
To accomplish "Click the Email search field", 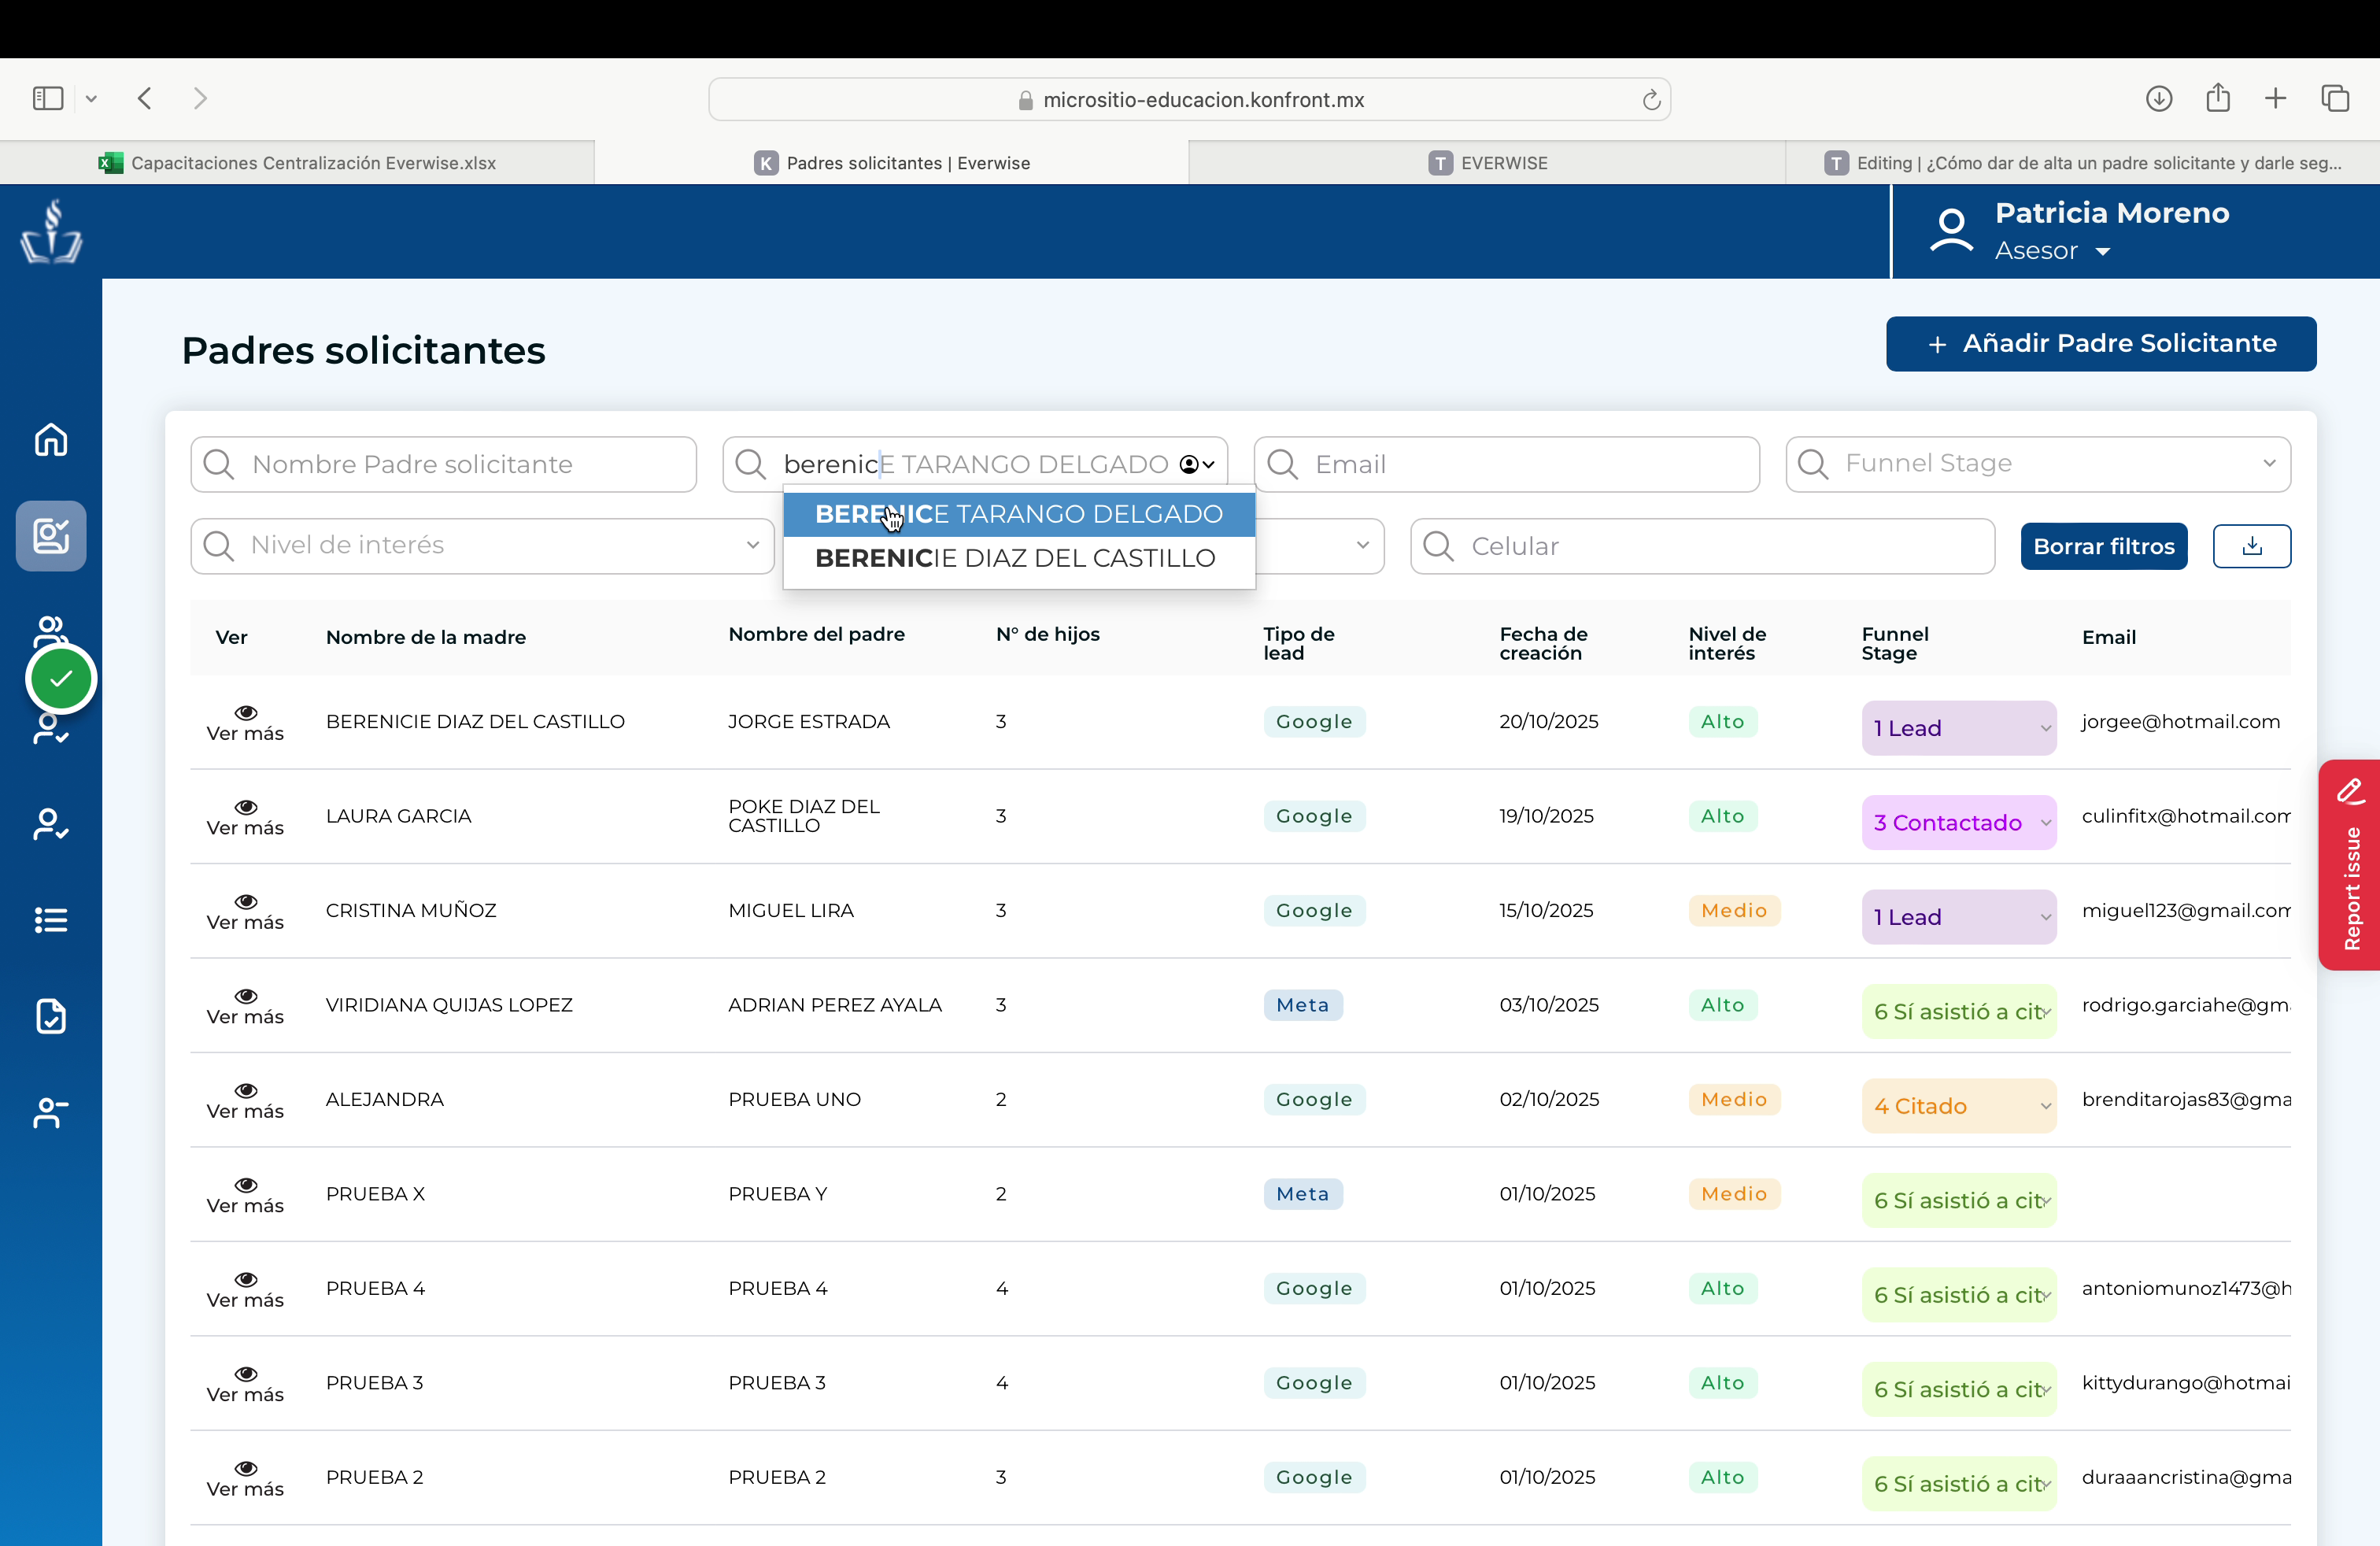I will click(x=1506, y=464).
